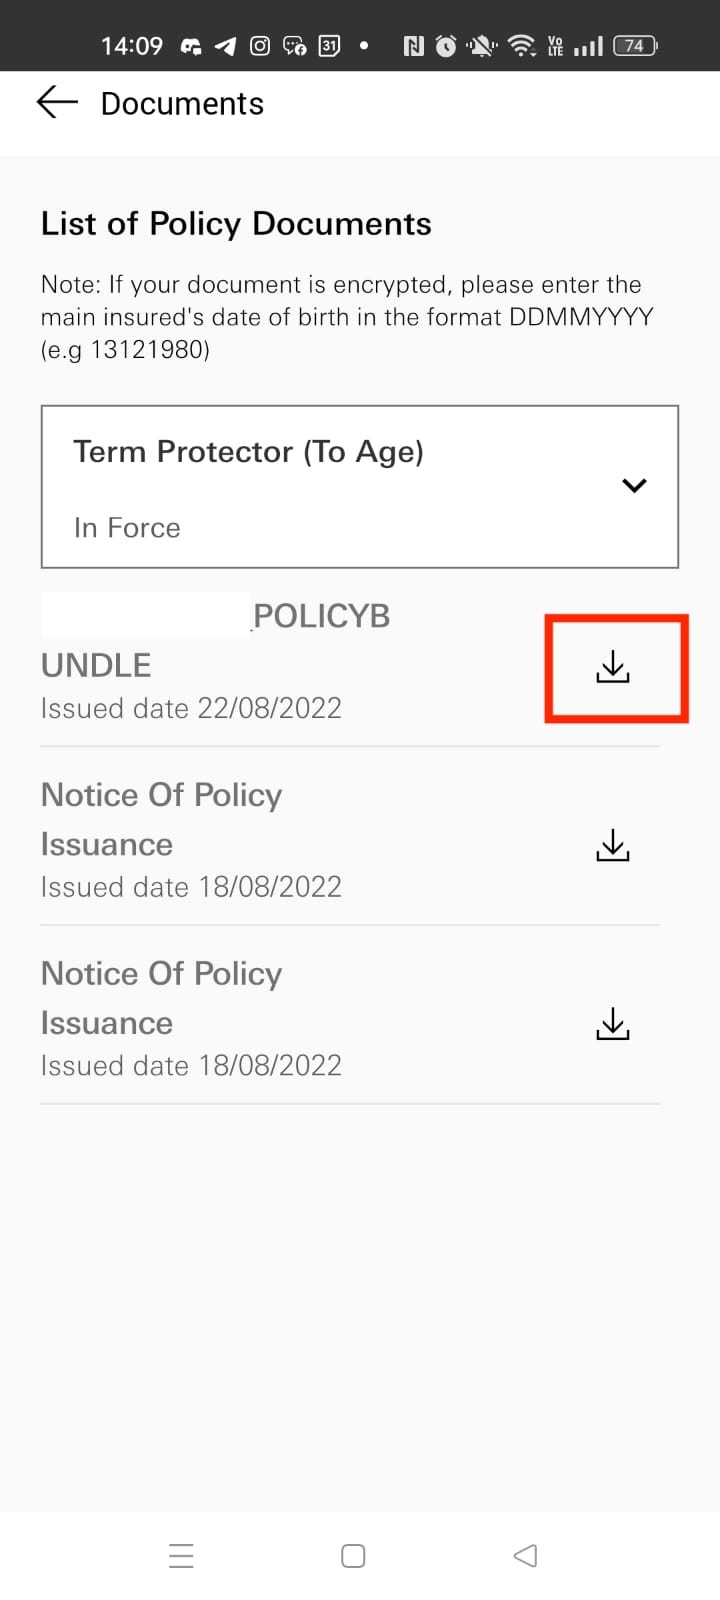
Task: Tap the alarm clock status icon
Action: (x=446, y=46)
